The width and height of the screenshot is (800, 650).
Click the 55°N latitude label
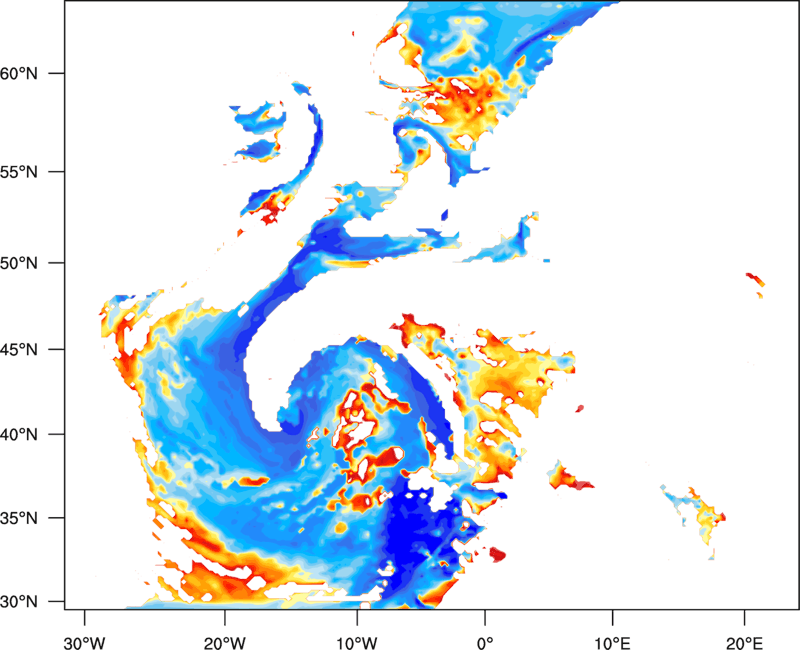pos(19,172)
